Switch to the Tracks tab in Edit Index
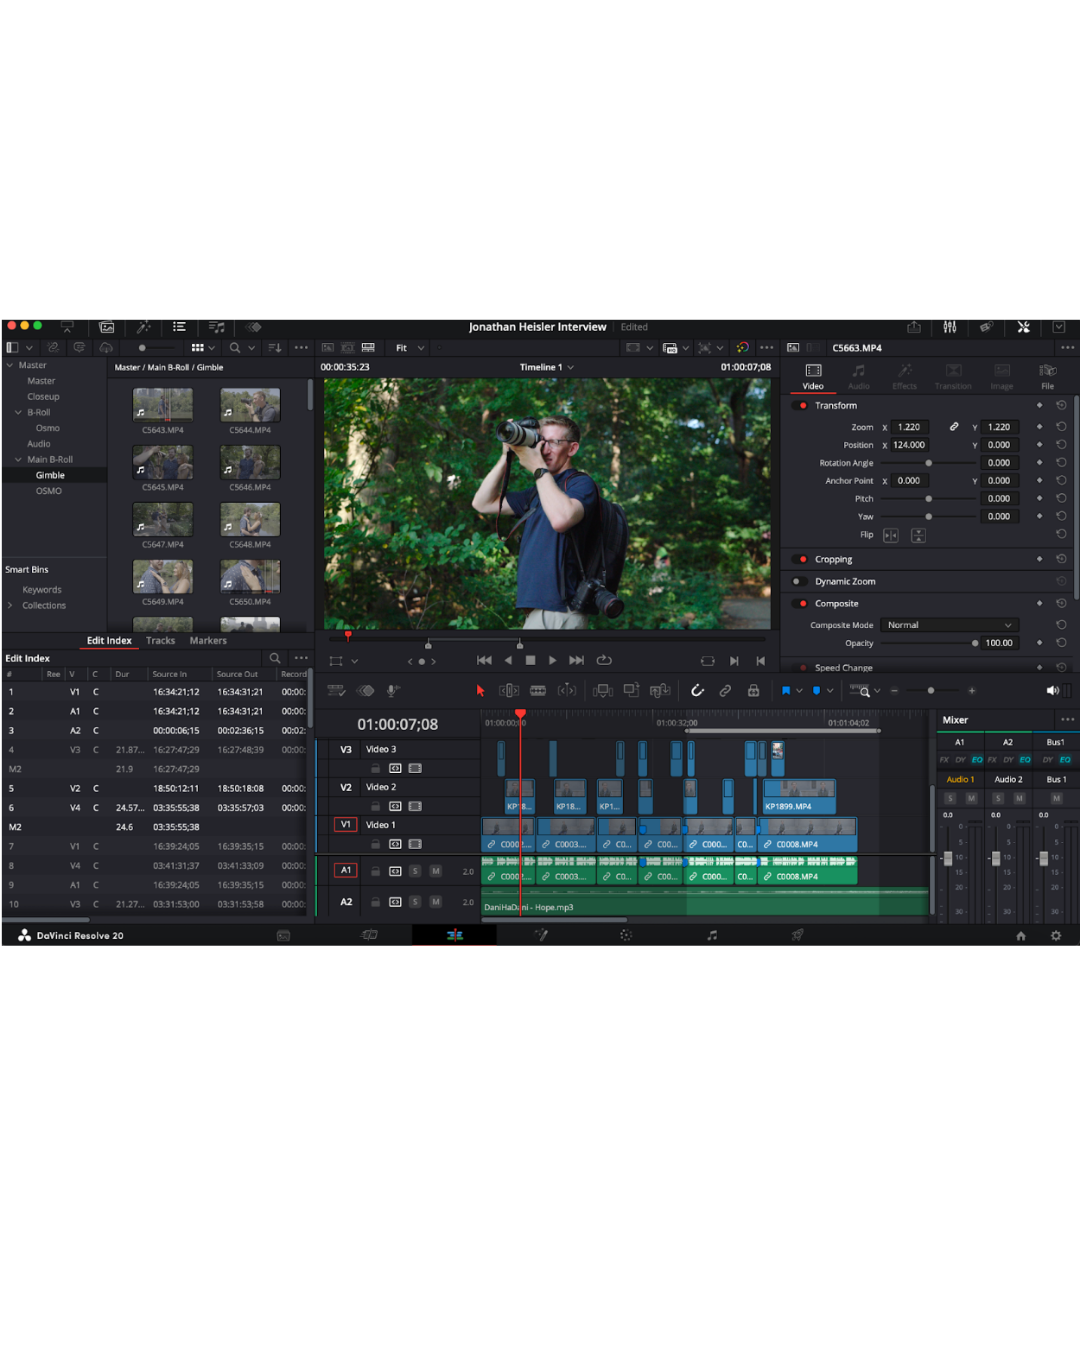 pyautogui.click(x=160, y=640)
